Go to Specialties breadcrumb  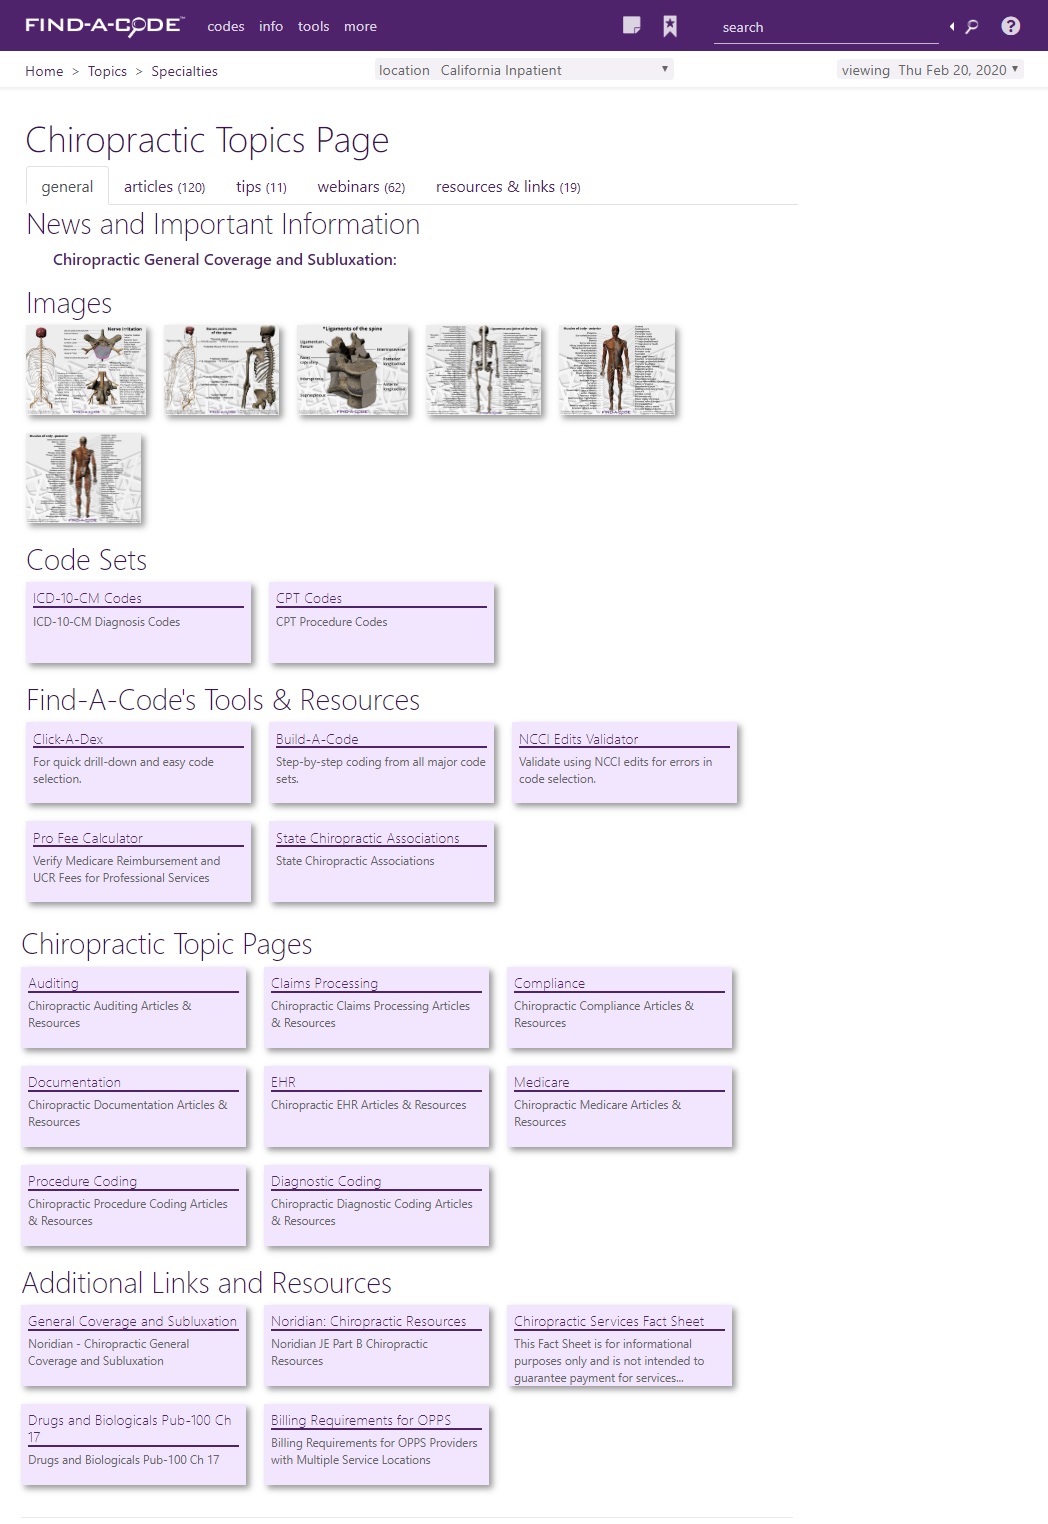point(184,71)
